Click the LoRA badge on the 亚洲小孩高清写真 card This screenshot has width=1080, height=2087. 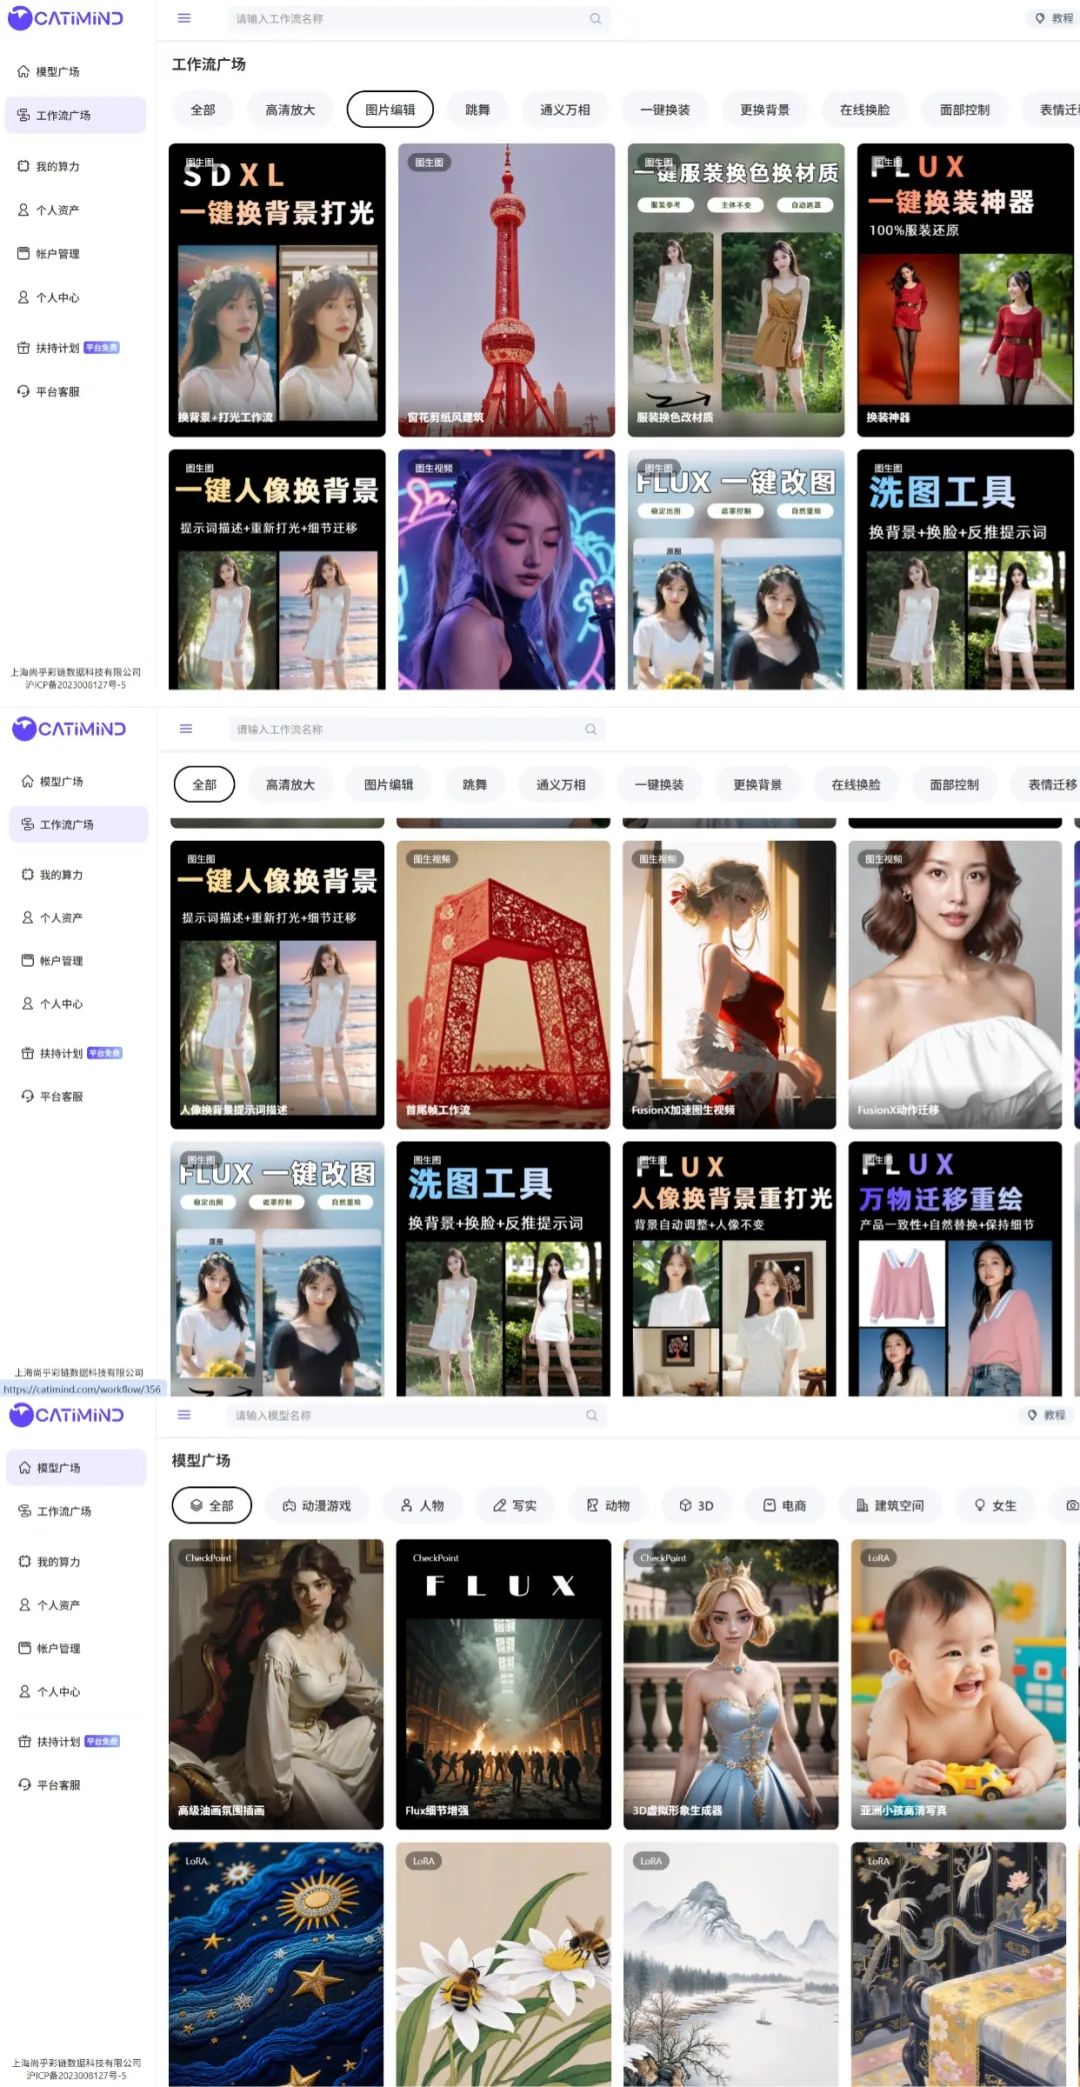879,1558
